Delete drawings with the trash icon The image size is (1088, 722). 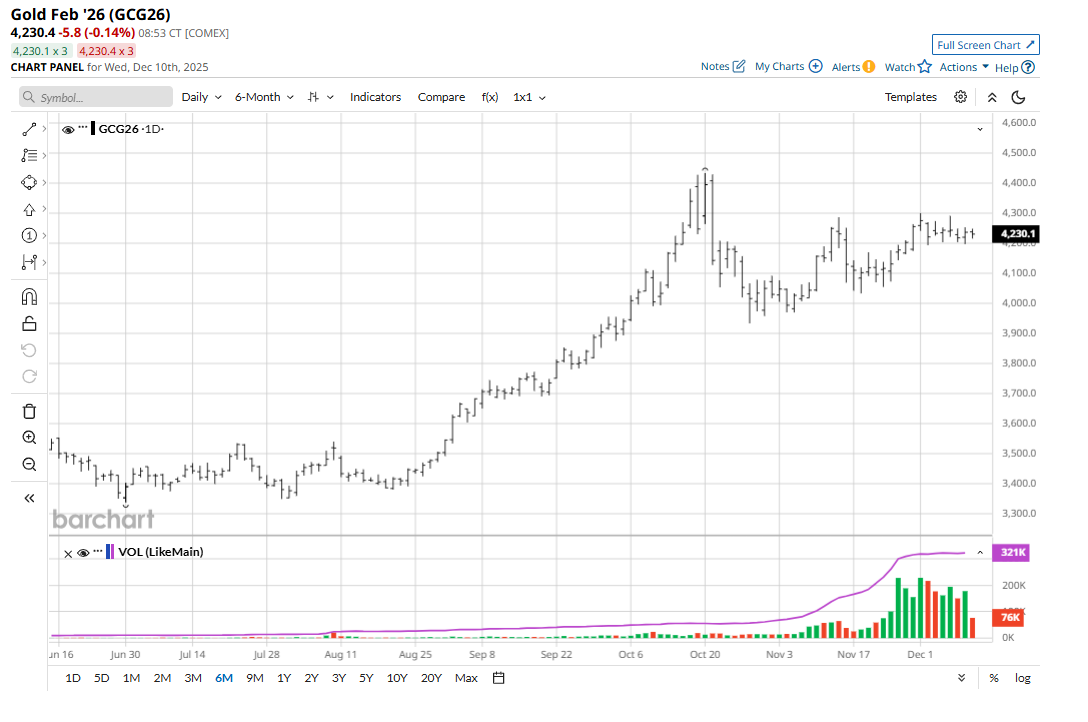tap(29, 411)
